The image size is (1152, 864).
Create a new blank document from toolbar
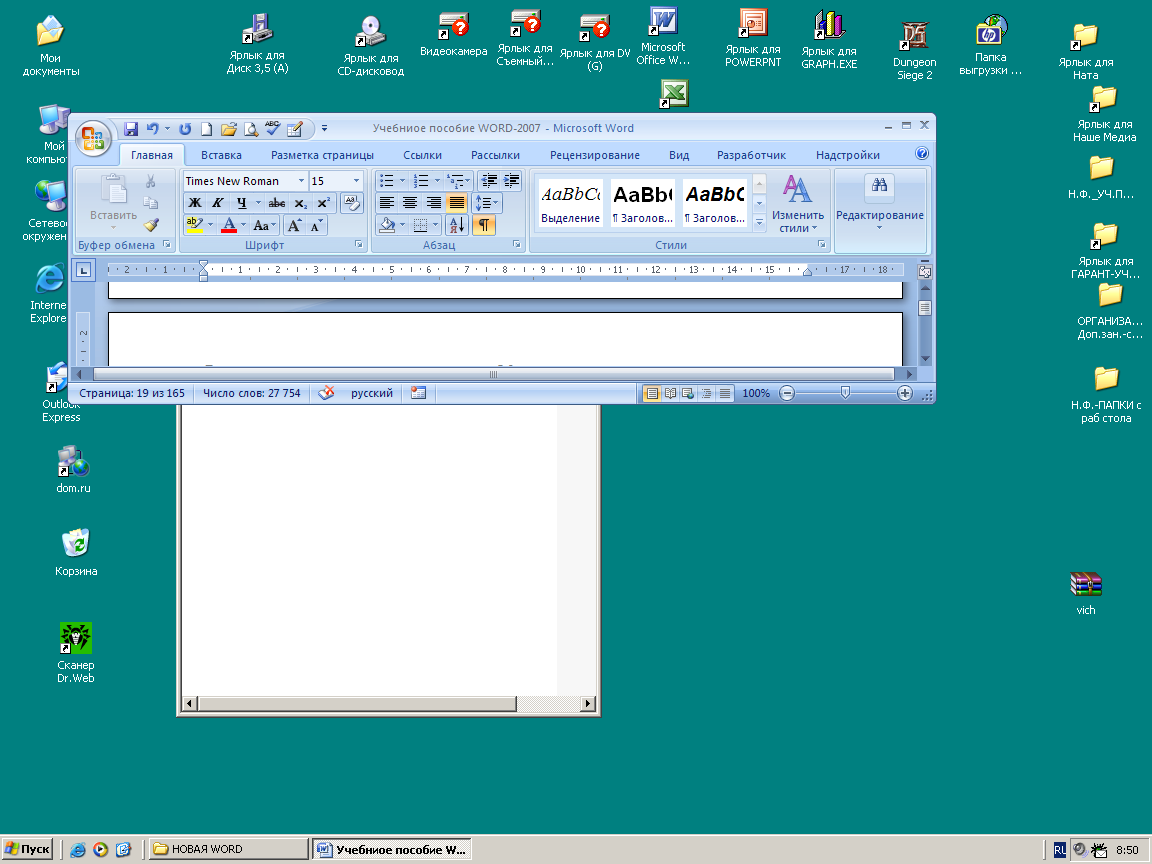point(206,129)
